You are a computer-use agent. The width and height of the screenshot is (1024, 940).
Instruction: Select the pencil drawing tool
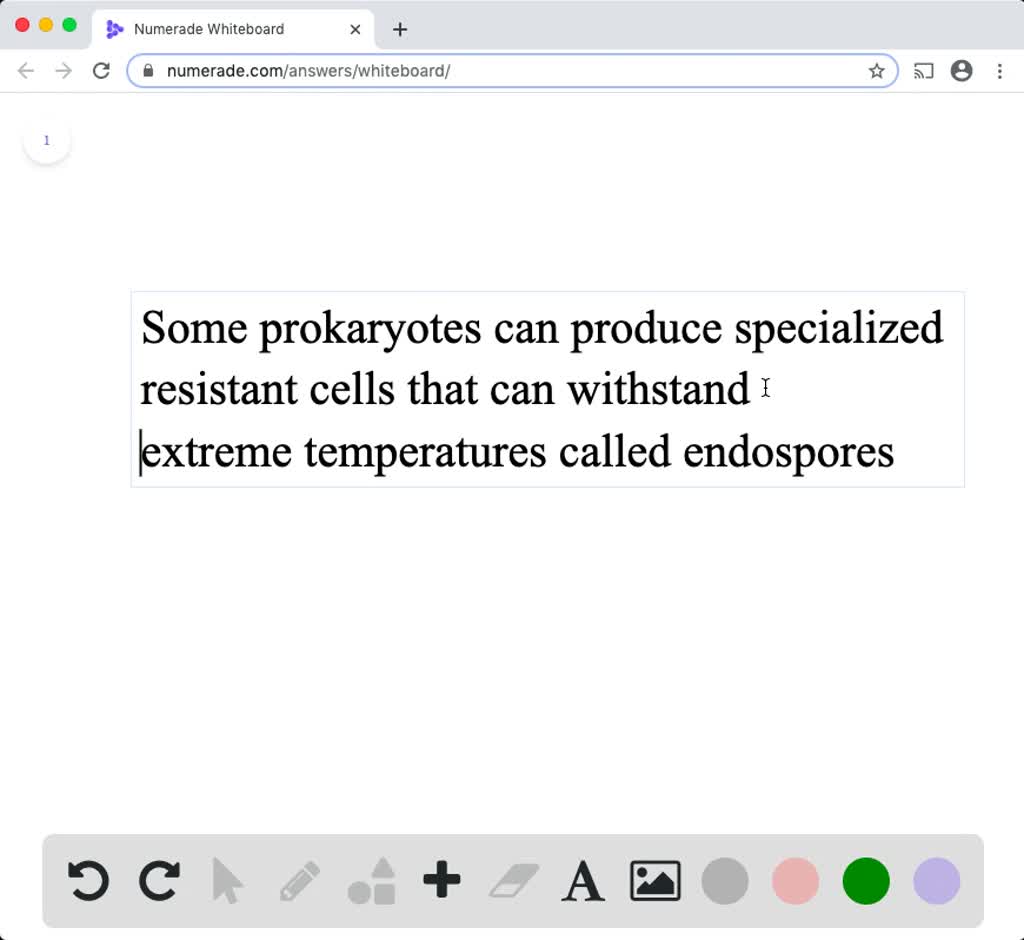coord(300,881)
